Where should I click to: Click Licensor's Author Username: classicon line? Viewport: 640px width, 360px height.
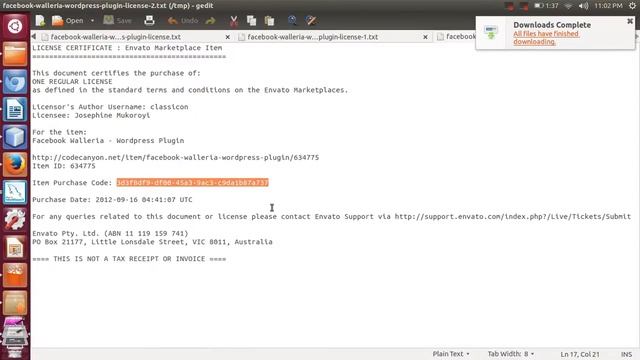point(110,107)
